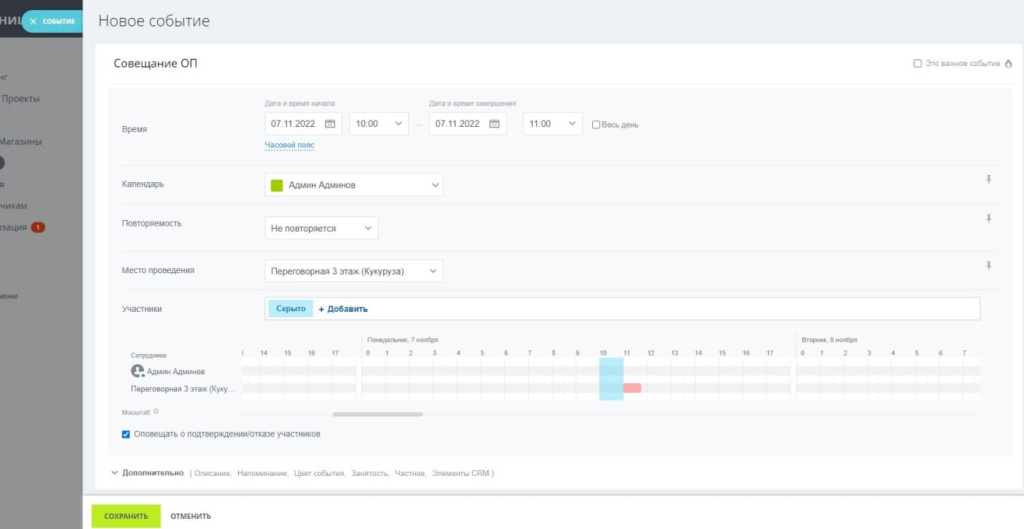The width and height of the screenshot is (1024, 529).
Task: Open the Не повторяется recurrence dropdown
Action: pyautogui.click(x=321, y=229)
